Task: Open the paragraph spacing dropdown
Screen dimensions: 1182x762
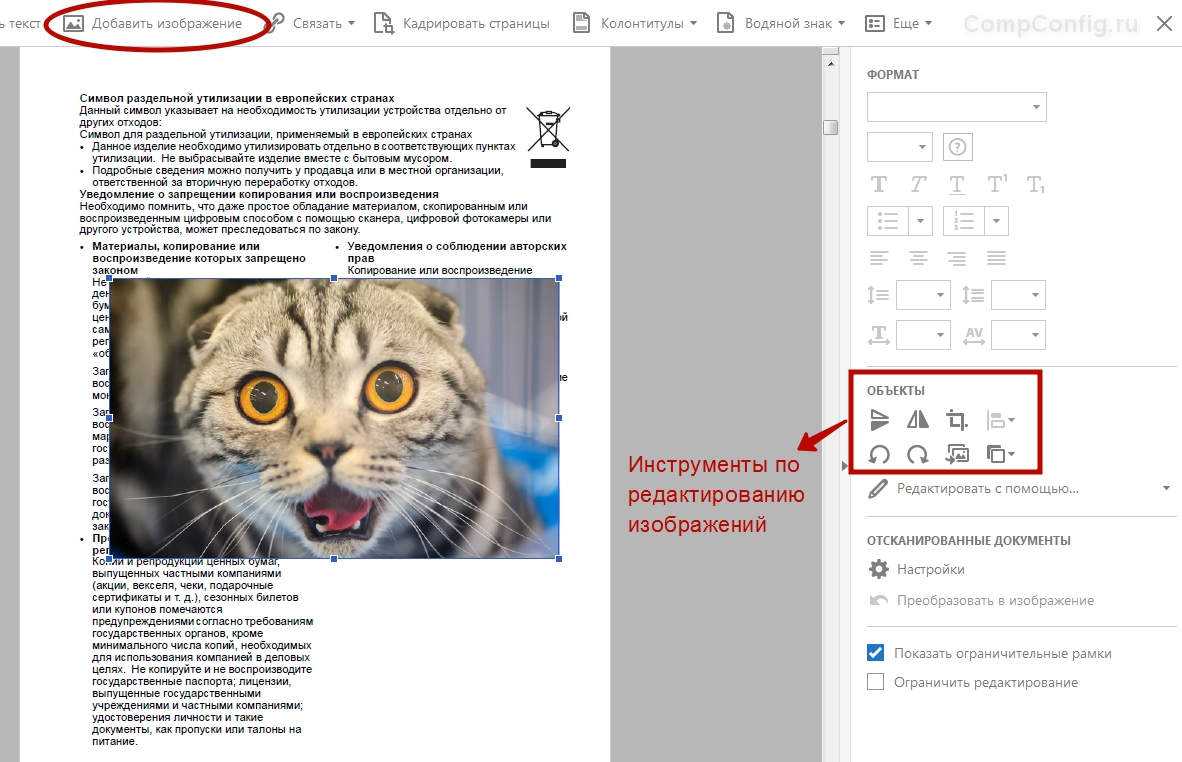Action: (1018, 295)
